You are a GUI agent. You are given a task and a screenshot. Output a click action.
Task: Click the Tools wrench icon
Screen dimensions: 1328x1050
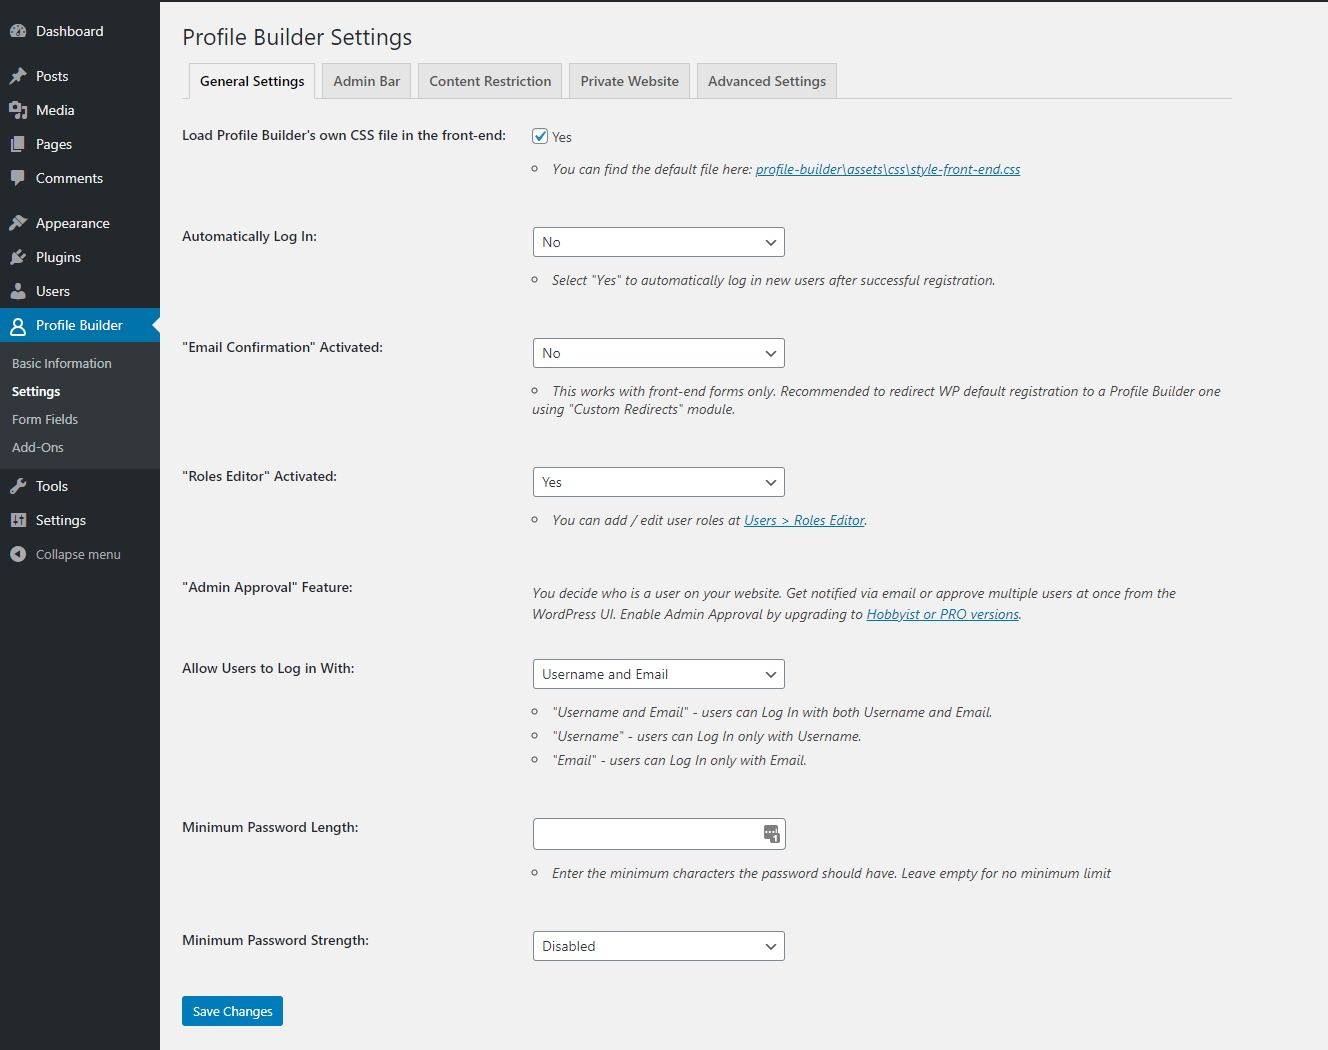coord(18,486)
